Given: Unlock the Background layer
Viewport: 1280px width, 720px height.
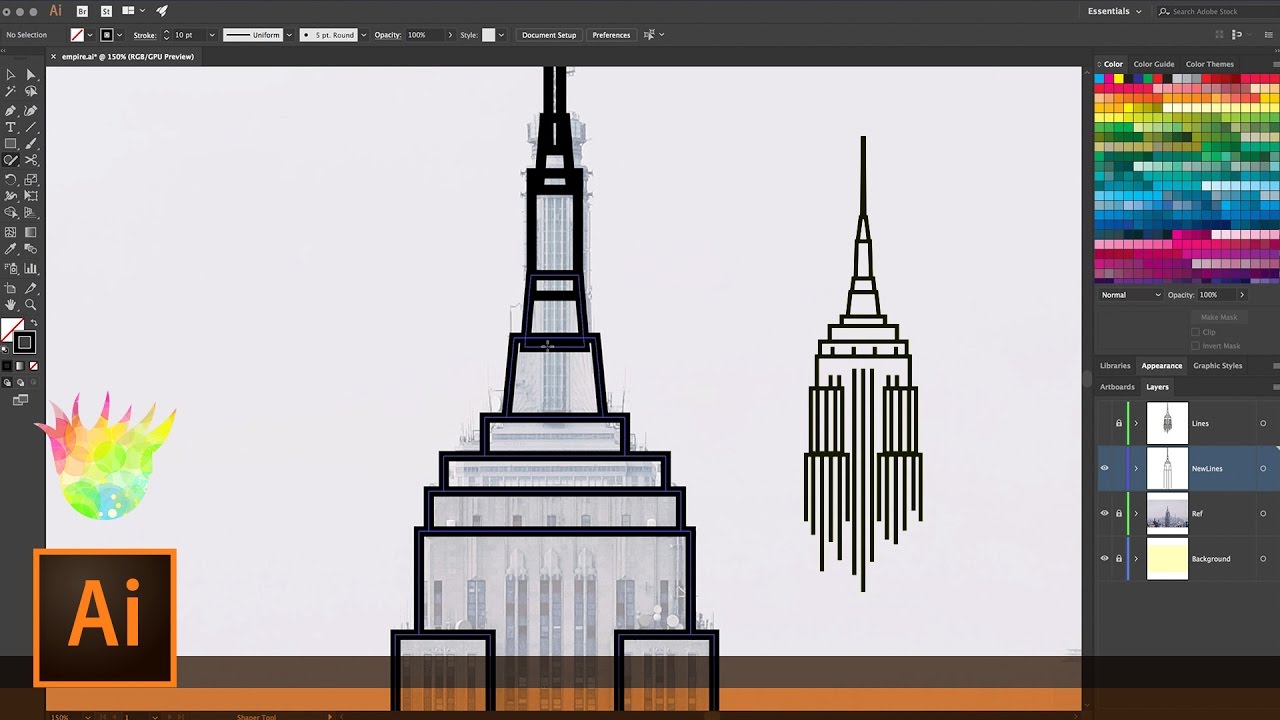Looking at the screenshot, I should point(1118,558).
